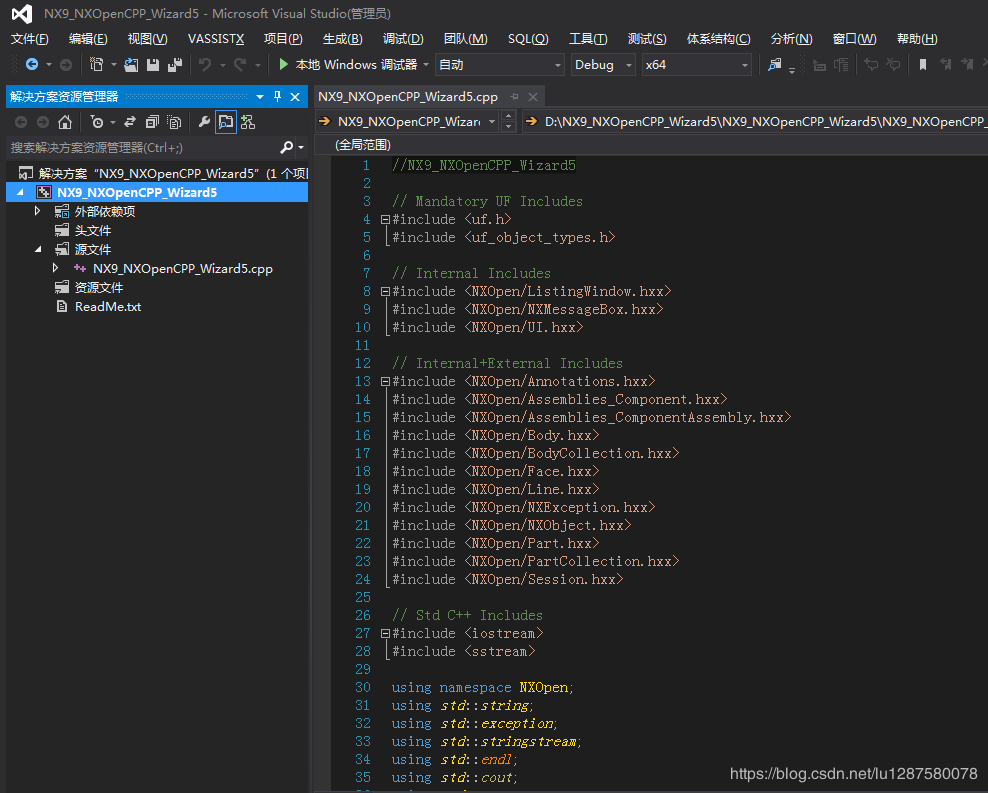Save the current file with the single-disk icon
The image size is (988, 793).
tap(152, 64)
